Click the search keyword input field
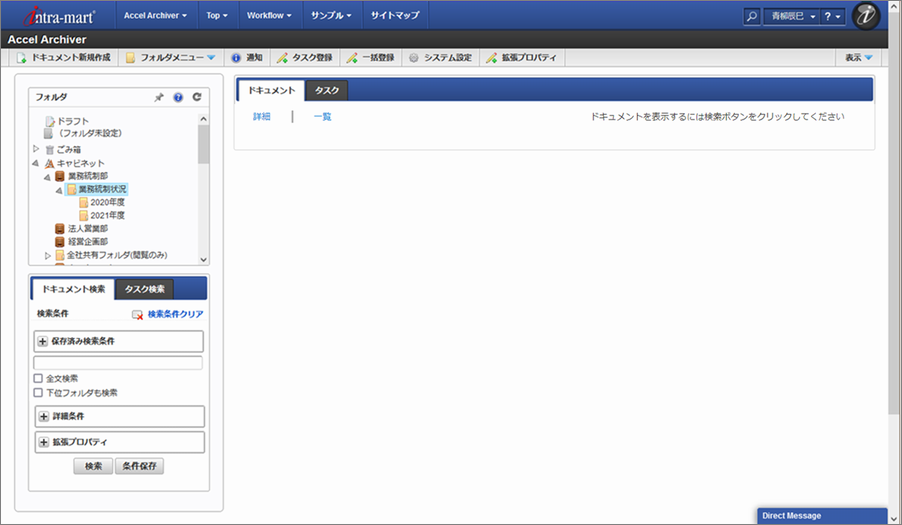 coord(118,363)
